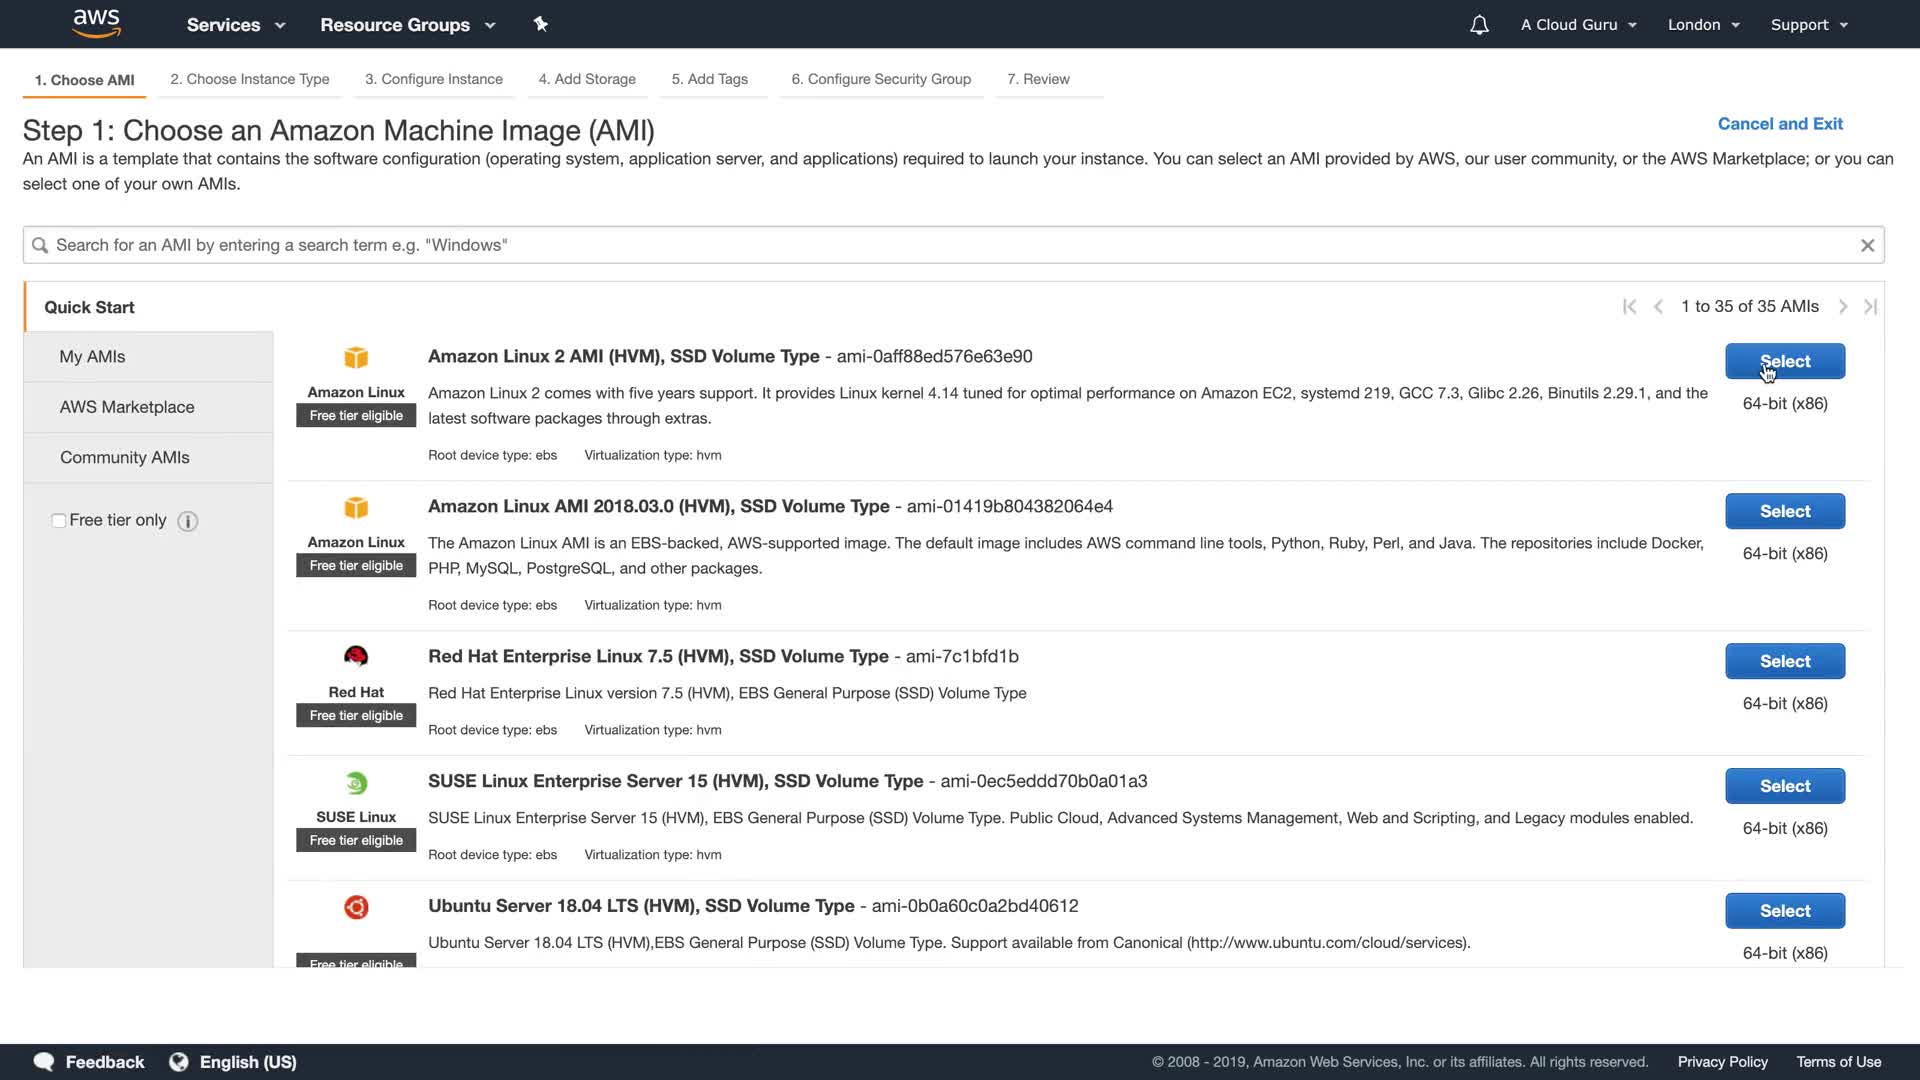Jump to last AMI page arrow
Image resolution: width=1920 pixels, height=1080 pixels.
point(1870,307)
